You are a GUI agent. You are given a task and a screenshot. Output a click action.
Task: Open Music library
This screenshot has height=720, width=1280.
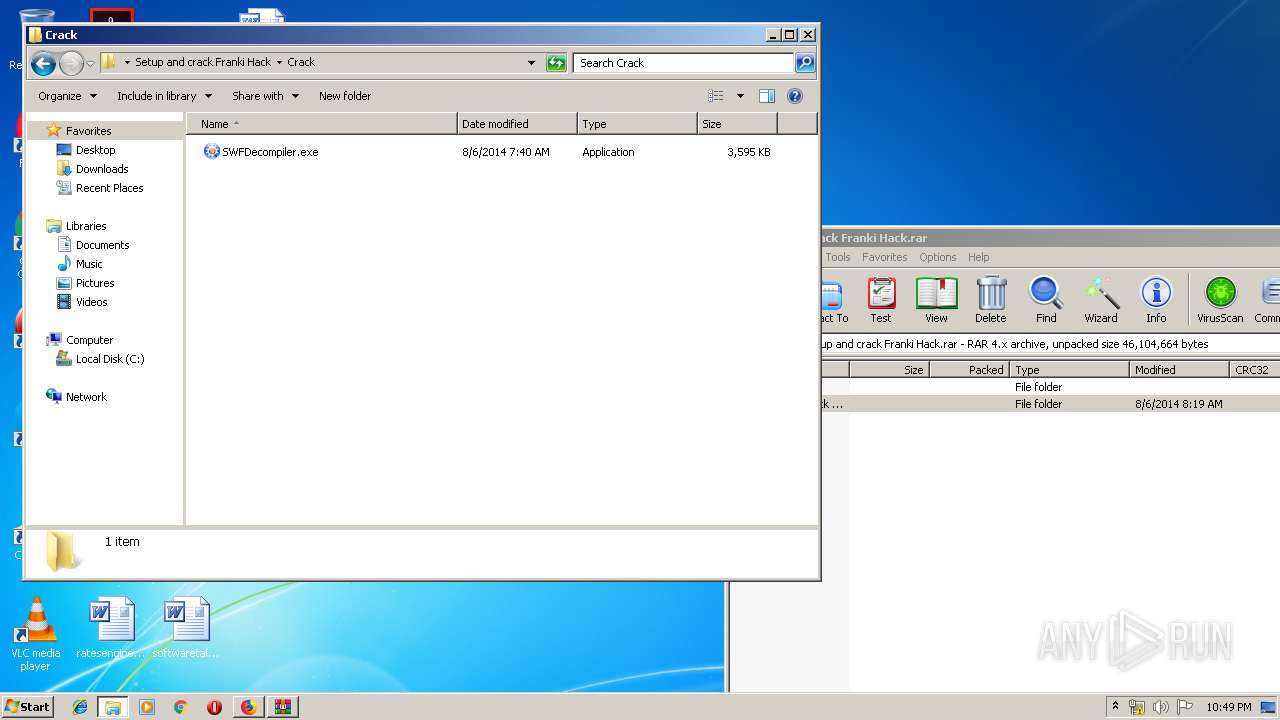pos(89,264)
